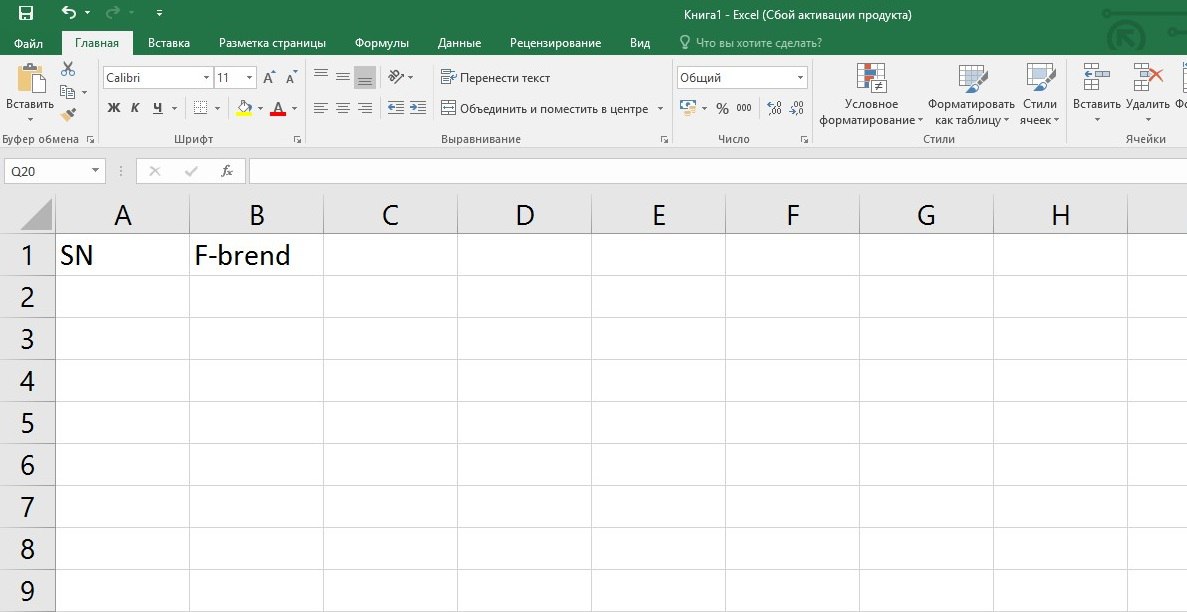Paste using the clipboard Вставить icon

(x=30, y=78)
